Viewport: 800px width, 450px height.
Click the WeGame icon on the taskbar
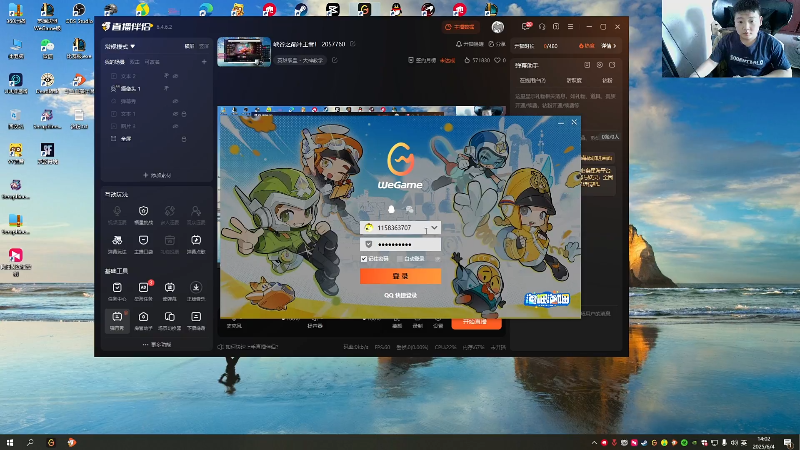coord(51,442)
